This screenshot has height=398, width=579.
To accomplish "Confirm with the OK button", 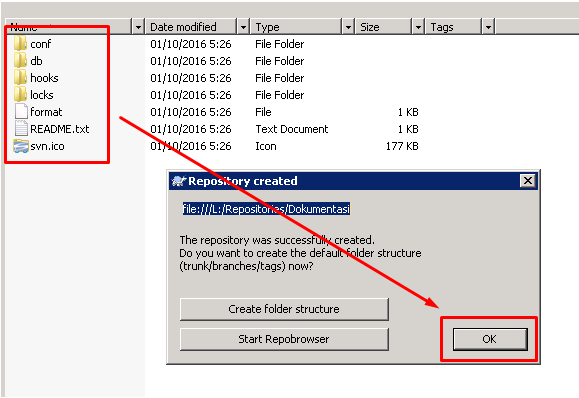I will point(490,339).
